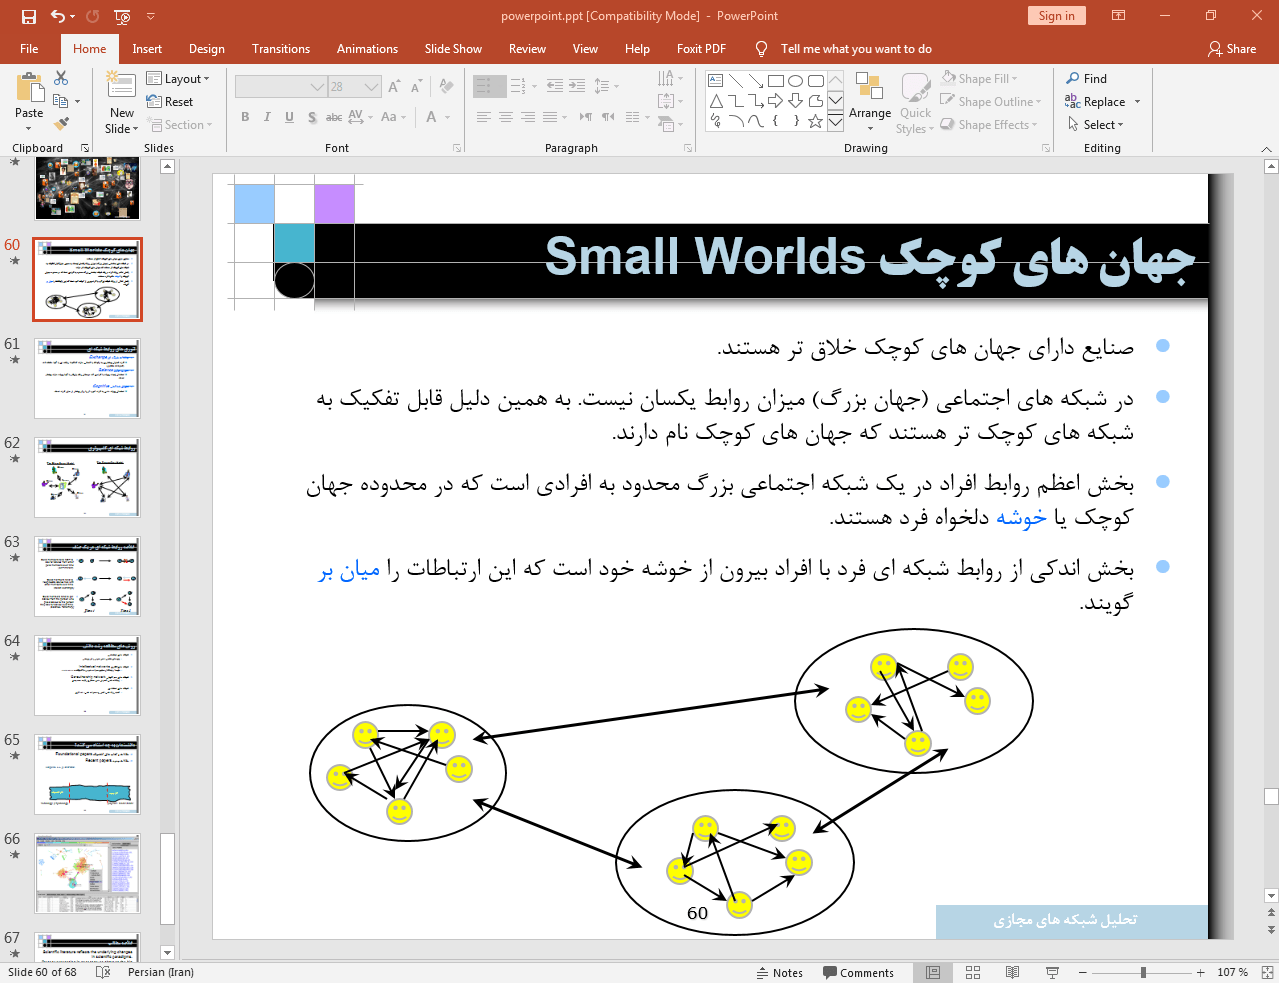Click the Text Box shape icon
The height and width of the screenshot is (983, 1279).
pos(715,81)
